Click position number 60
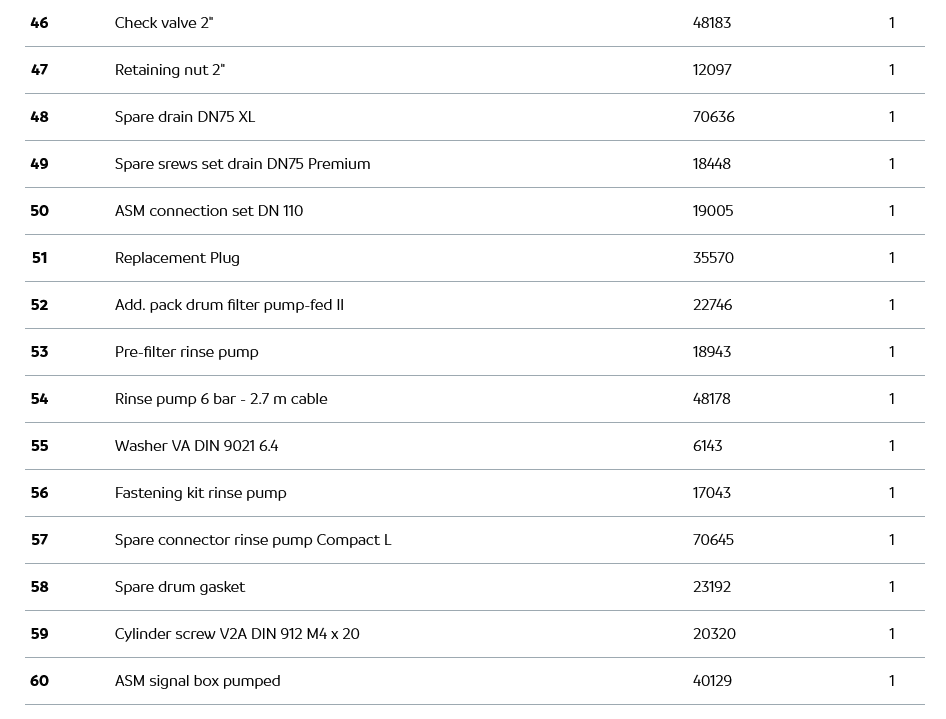 coord(39,681)
